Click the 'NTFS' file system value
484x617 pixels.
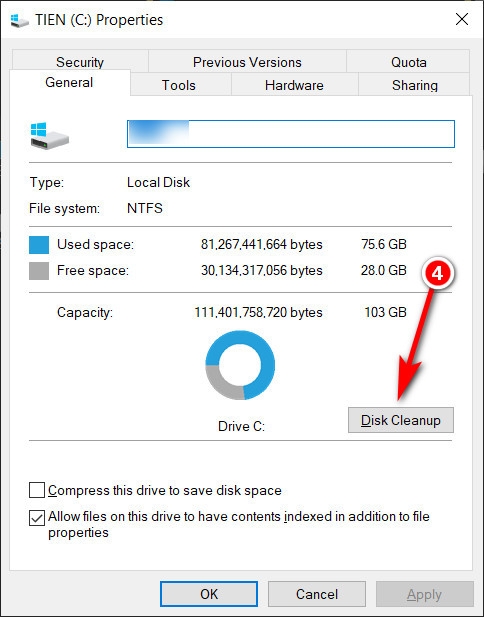pos(144,208)
